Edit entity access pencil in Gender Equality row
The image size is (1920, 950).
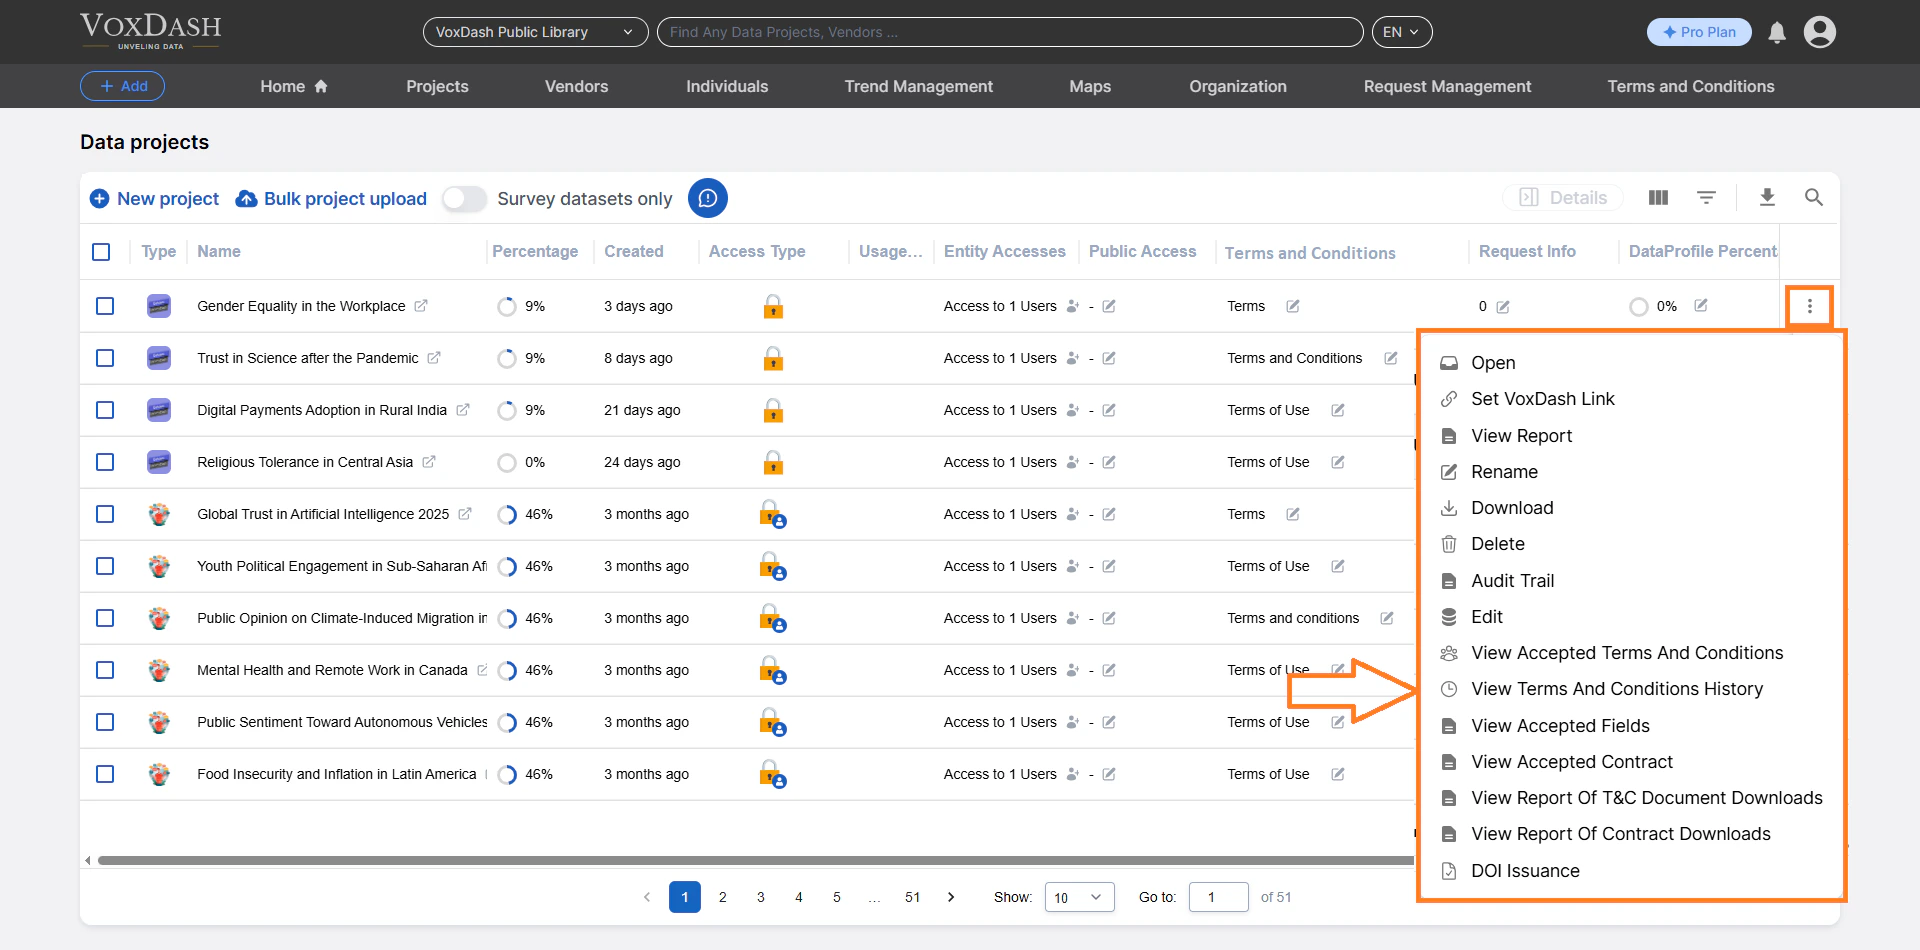pyautogui.click(x=1109, y=306)
